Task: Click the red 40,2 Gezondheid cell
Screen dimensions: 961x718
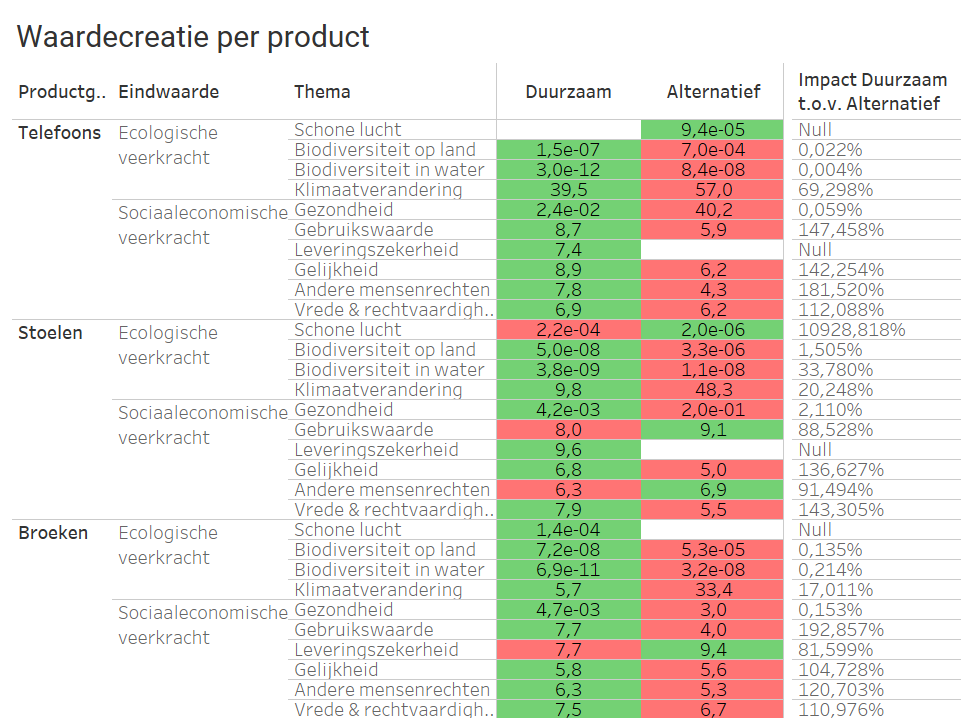Action: 713,210
